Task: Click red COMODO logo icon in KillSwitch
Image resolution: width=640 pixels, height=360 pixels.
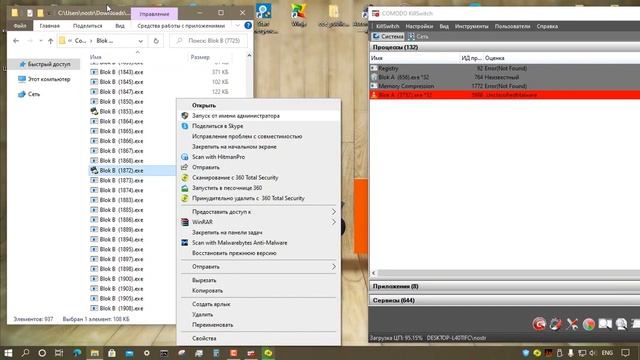Action: (539, 324)
